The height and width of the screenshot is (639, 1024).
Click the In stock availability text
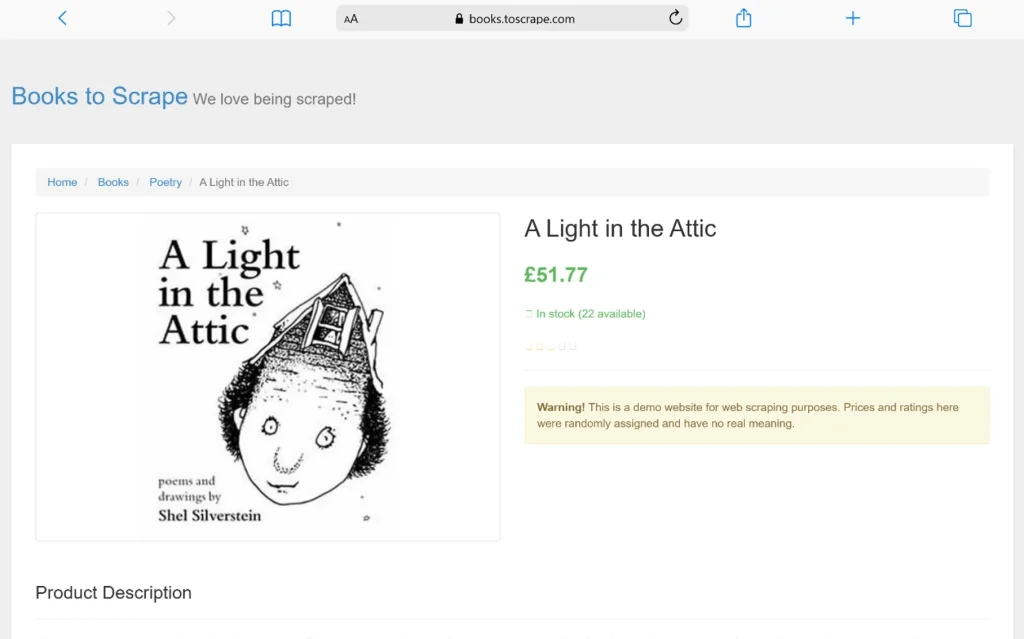click(590, 314)
